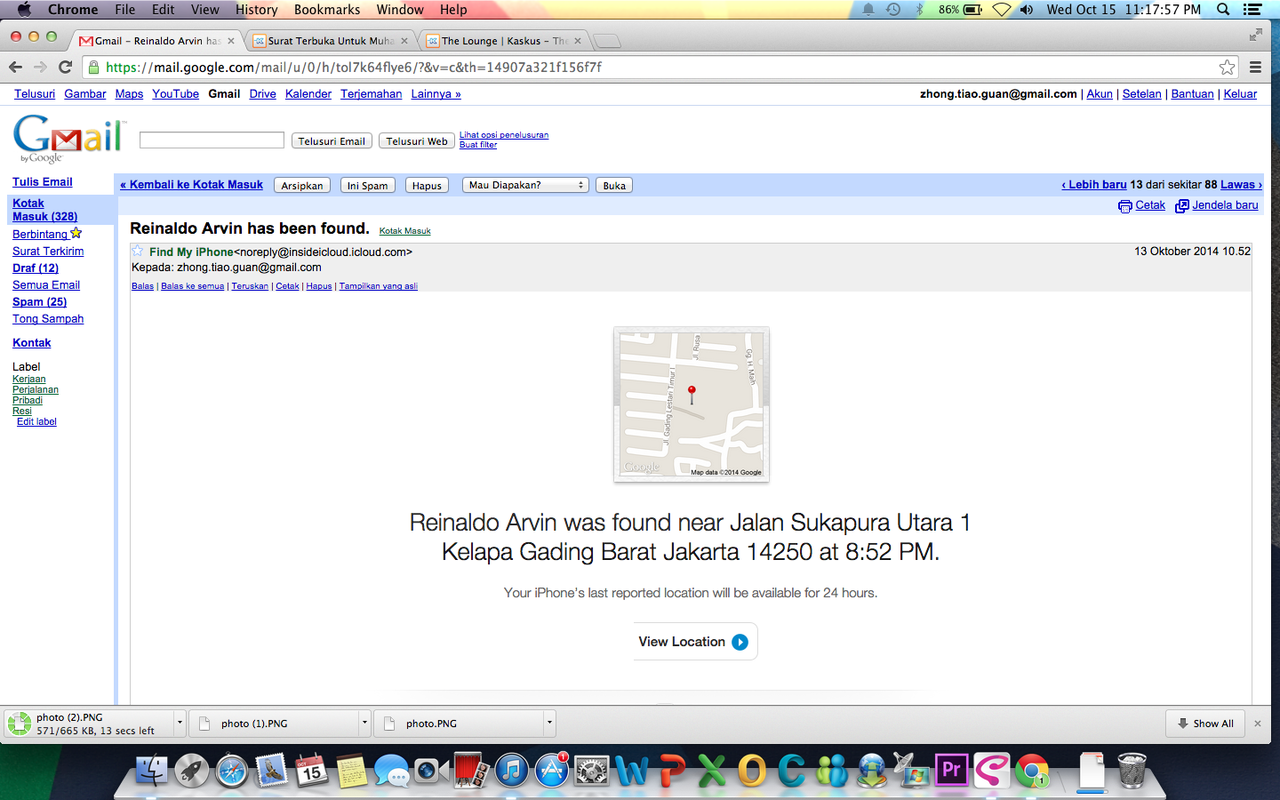1280x800 pixels.
Task: Go back via Kembali ke Kotak Masuk
Action: pos(191,184)
